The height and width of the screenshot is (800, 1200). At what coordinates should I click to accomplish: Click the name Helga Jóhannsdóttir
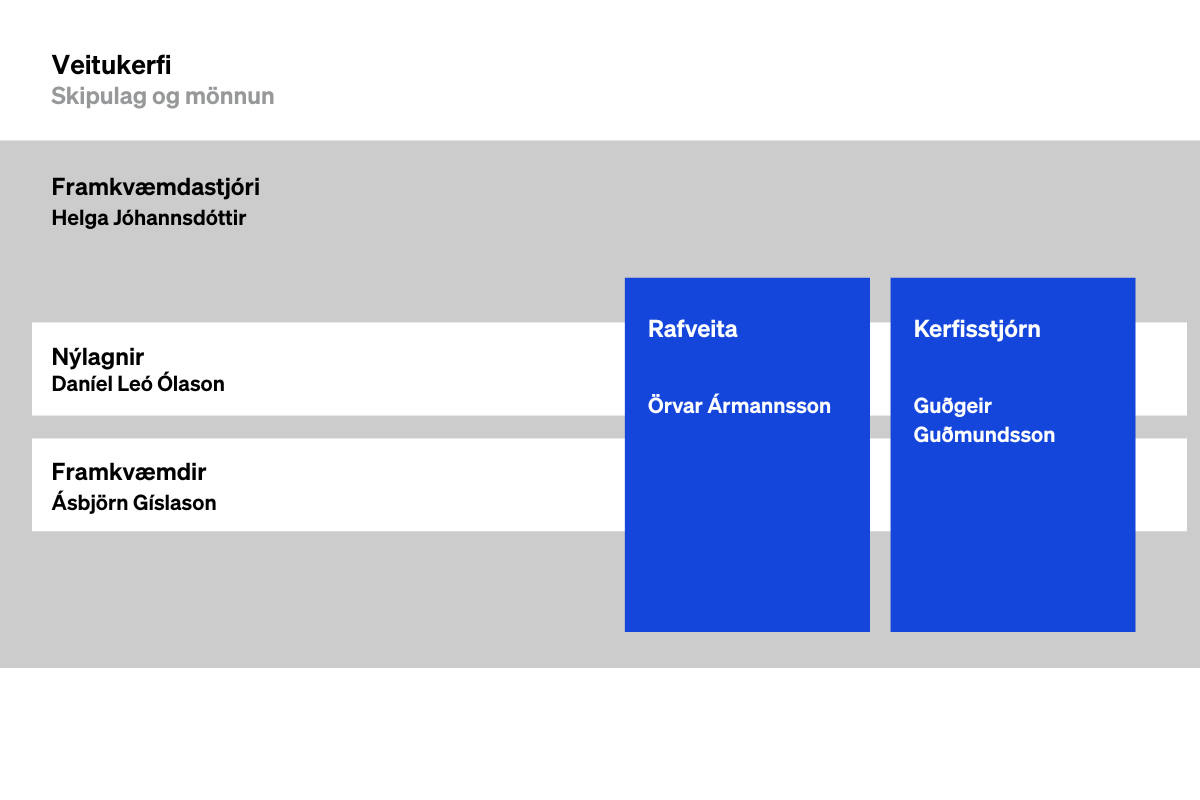click(148, 218)
